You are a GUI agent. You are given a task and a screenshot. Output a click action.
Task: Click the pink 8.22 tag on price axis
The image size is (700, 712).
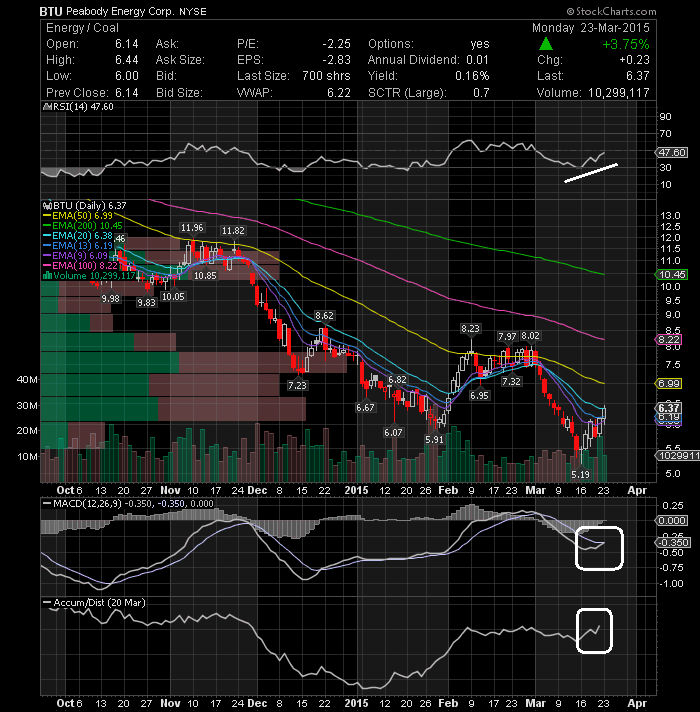coord(669,340)
